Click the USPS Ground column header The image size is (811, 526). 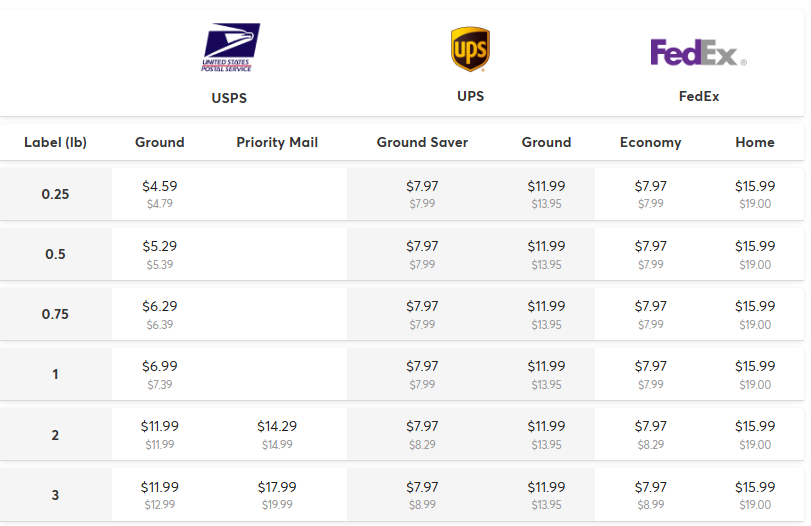tap(160, 142)
